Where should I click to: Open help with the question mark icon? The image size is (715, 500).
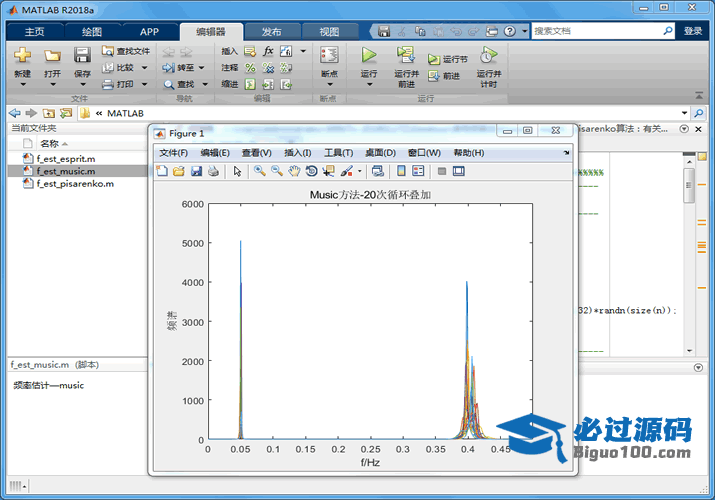coord(510,31)
